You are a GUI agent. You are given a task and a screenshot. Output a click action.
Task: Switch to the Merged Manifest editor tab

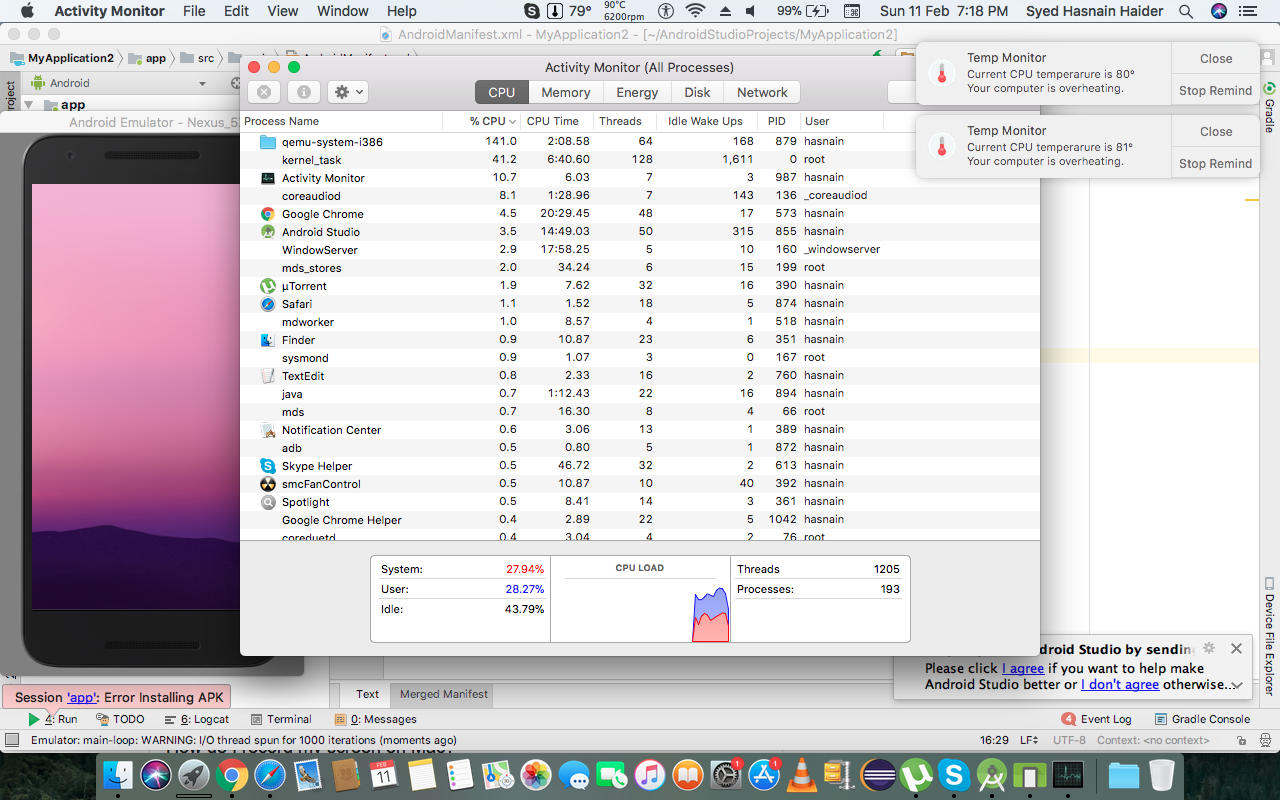click(444, 694)
